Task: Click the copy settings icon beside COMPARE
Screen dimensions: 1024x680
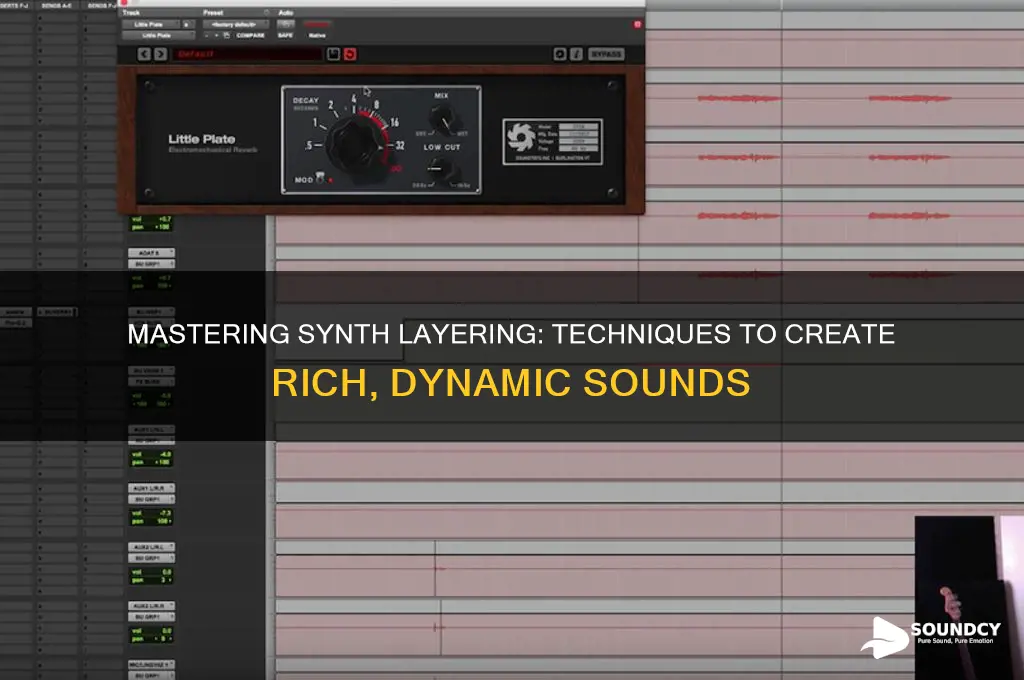Action: tap(227, 35)
